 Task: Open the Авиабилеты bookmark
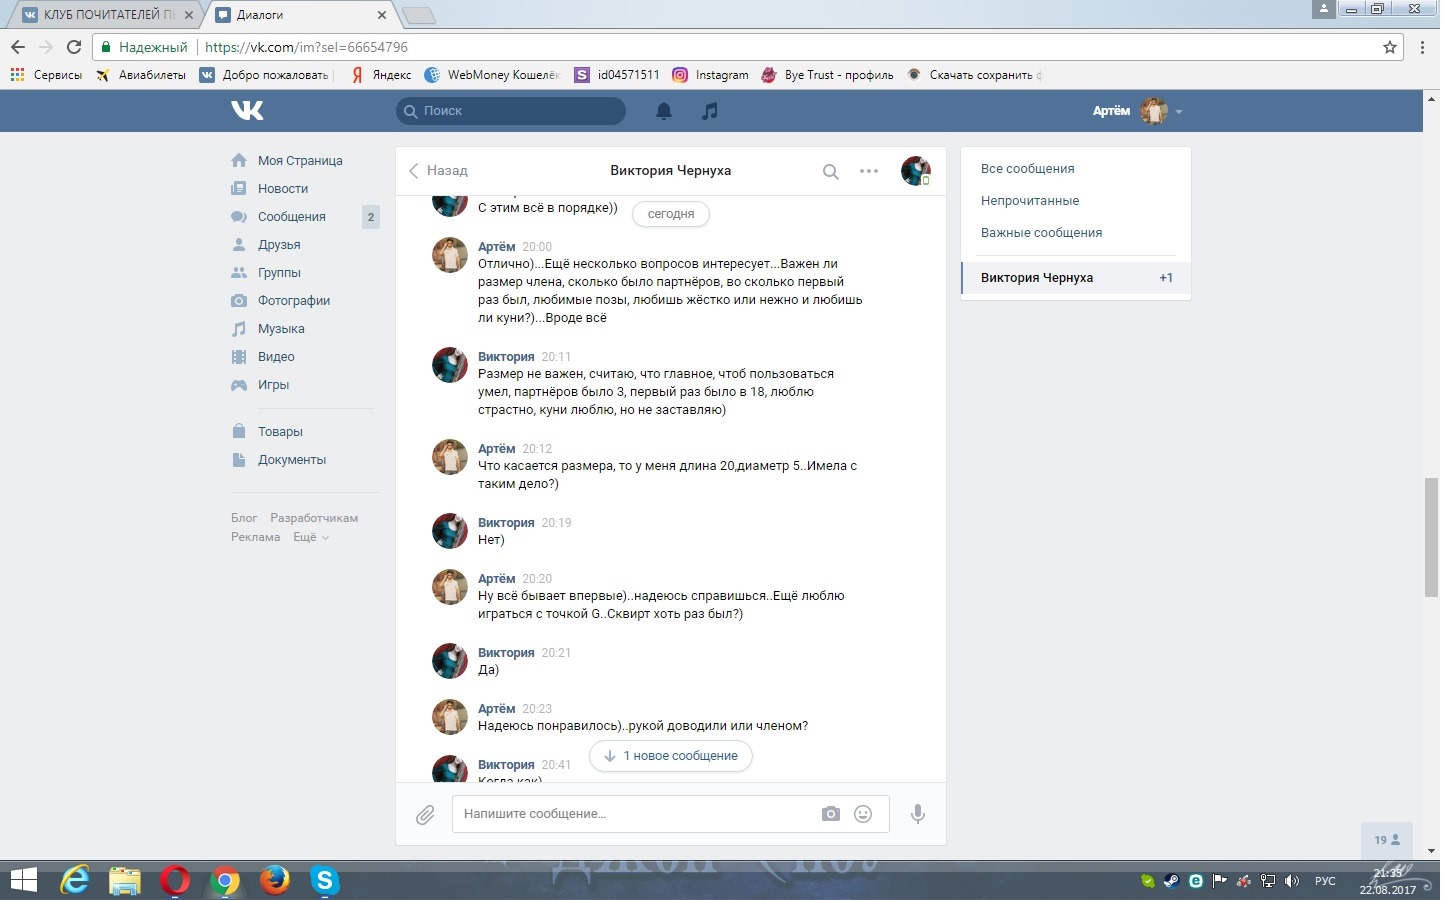point(141,75)
